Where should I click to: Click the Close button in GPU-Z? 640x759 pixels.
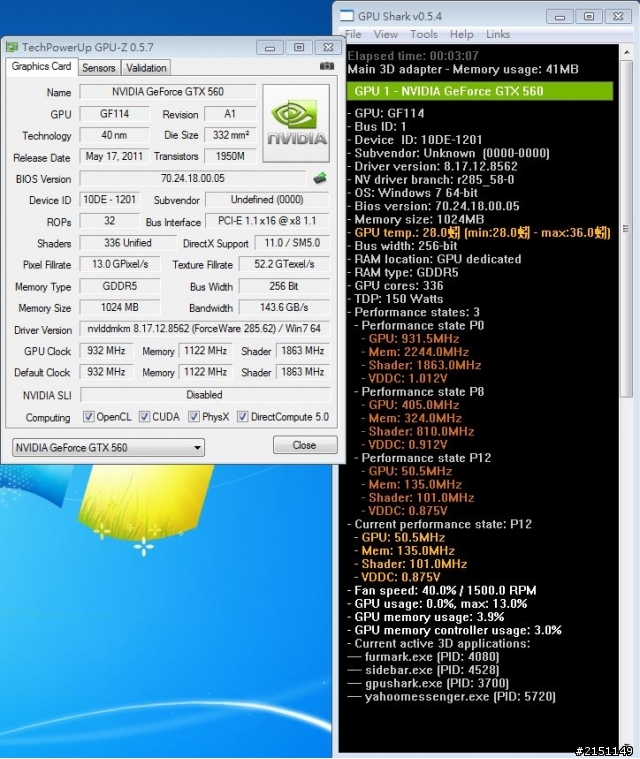tap(305, 445)
